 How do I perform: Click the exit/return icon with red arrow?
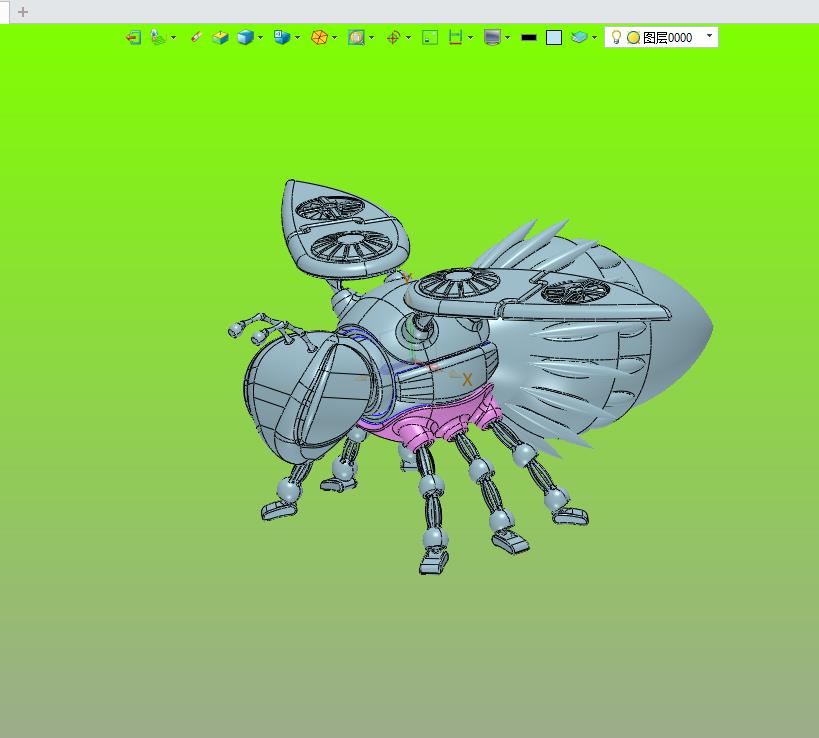point(133,38)
